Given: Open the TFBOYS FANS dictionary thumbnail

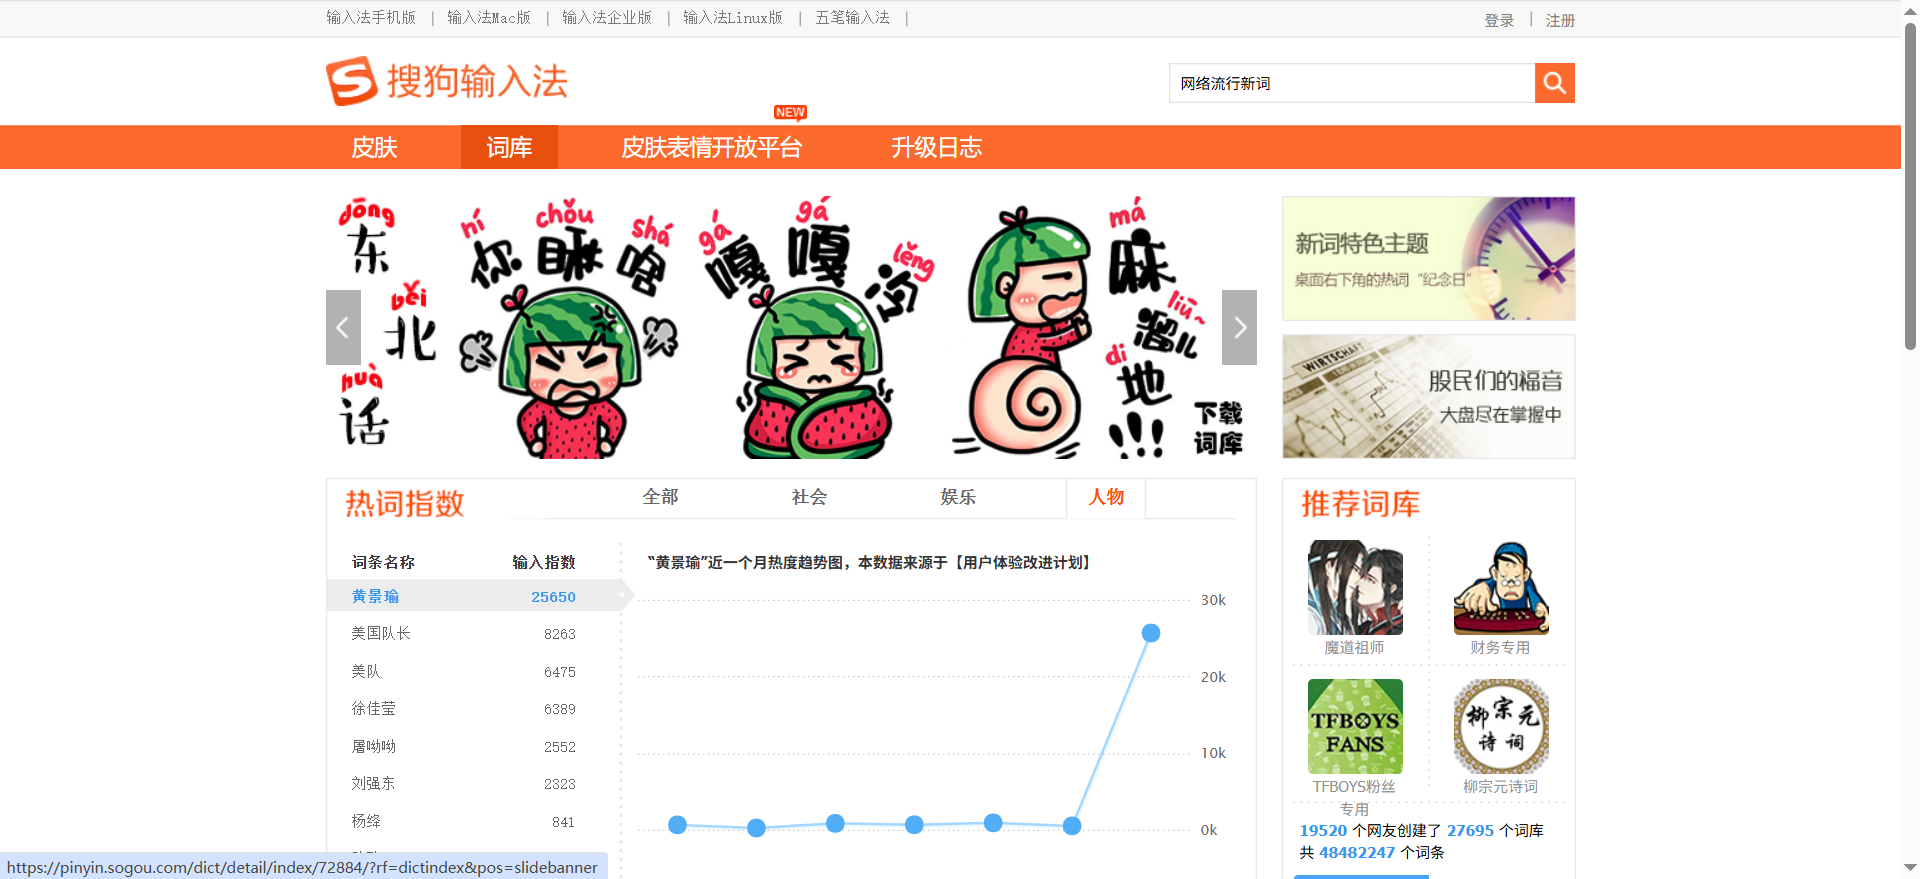Looking at the screenshot, I should click(x=1355, y=726).
